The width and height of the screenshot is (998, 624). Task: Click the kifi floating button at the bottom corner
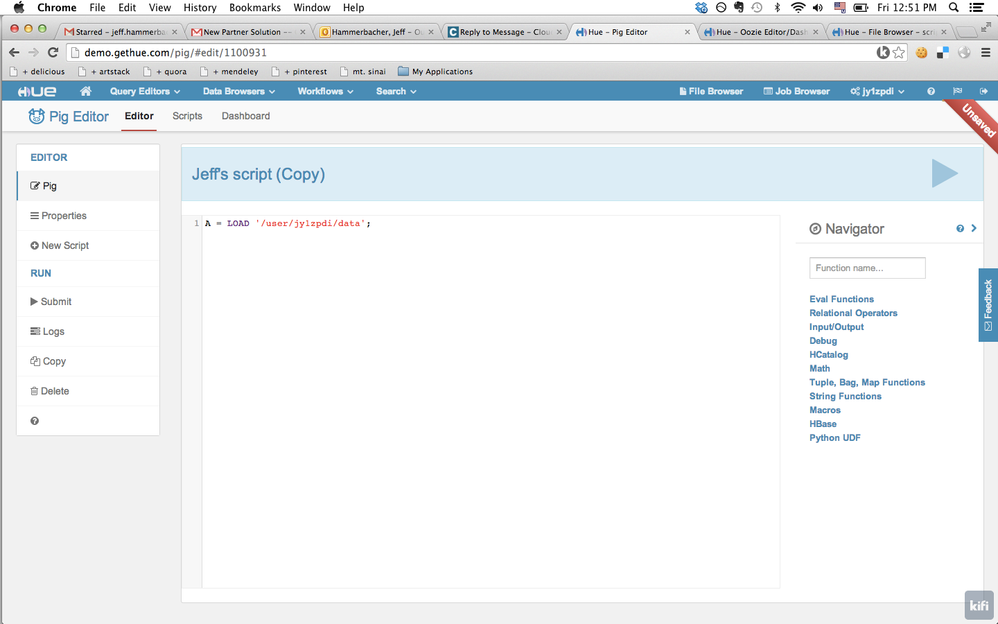coord(979,606)
